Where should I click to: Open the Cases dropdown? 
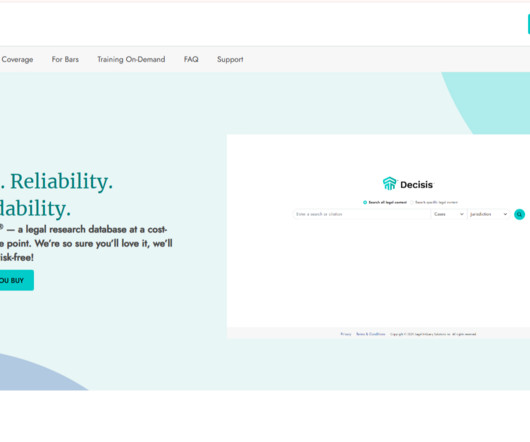[448, 214]
